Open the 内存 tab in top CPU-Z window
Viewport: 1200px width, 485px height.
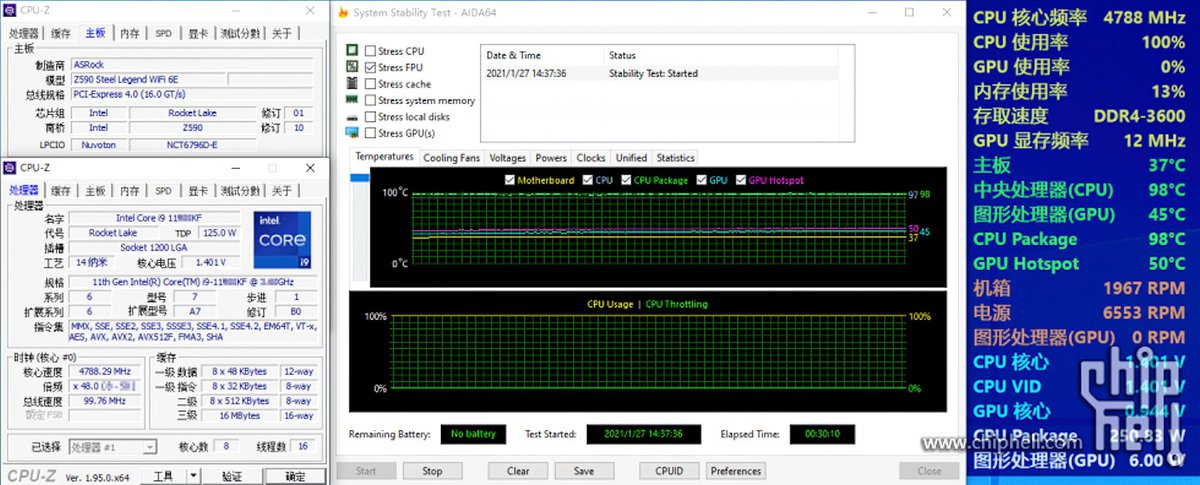coord(130,33)
